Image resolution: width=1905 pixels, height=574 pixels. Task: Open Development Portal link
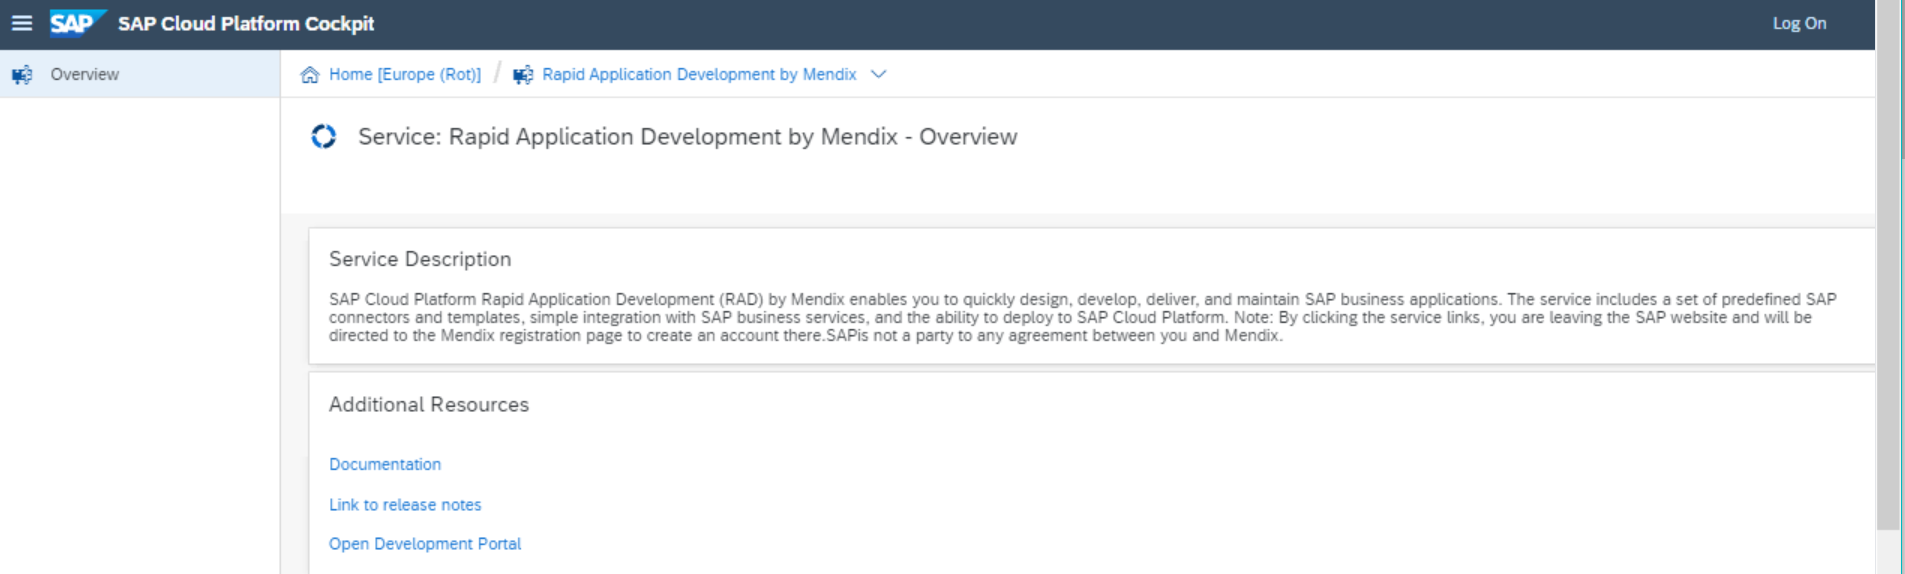coord(425,544)
